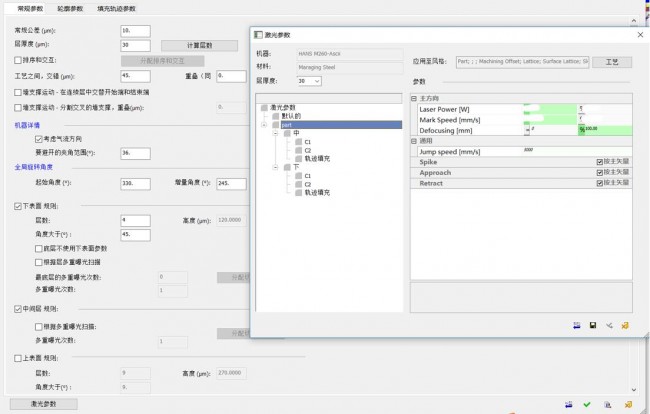Viewport: 650px width, 414px height.
Task: Click the grey share icon in laser dialog
Action: coord(609,325)
